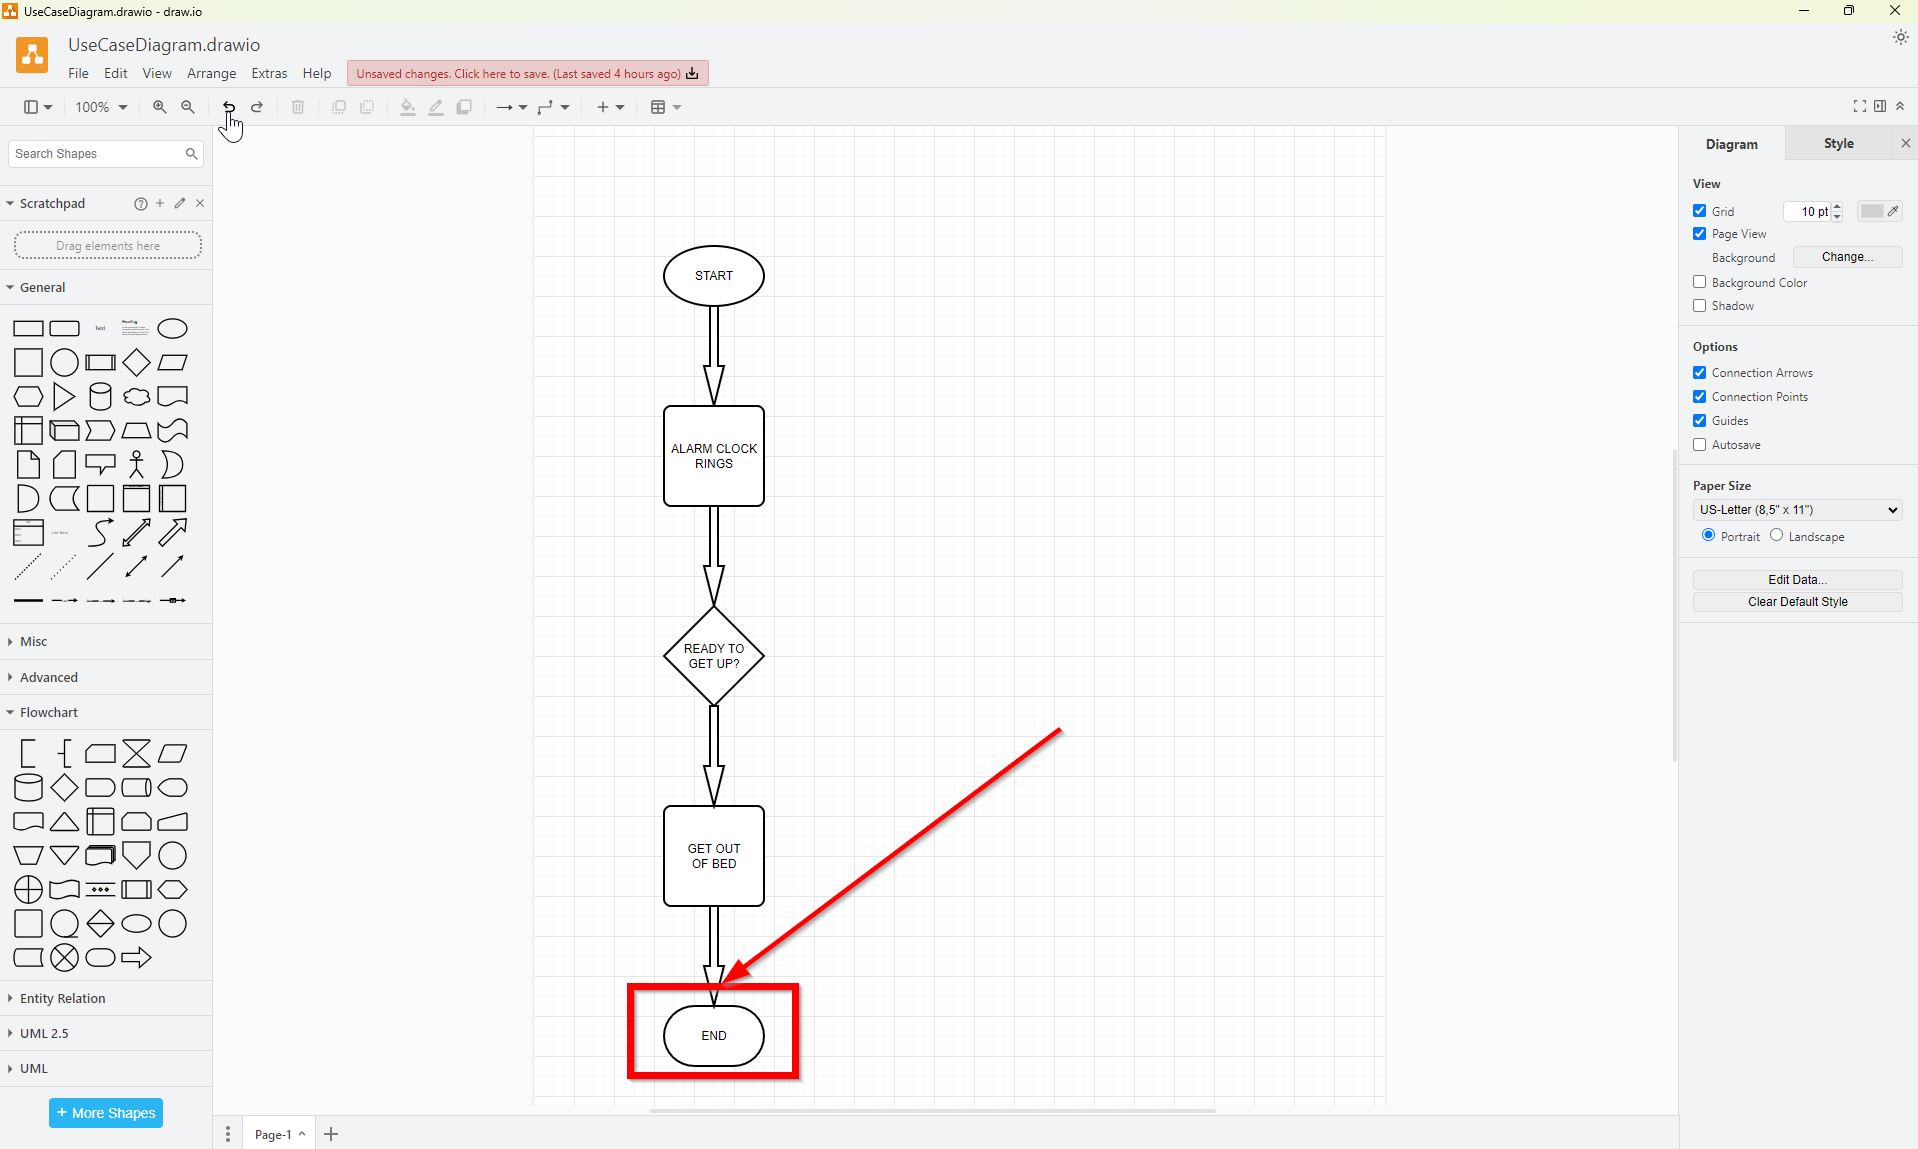This screenshot has width=1918, height=1149.
Task: Click the Shadow icon in the toolbar
Action: [x=463, y=107]
